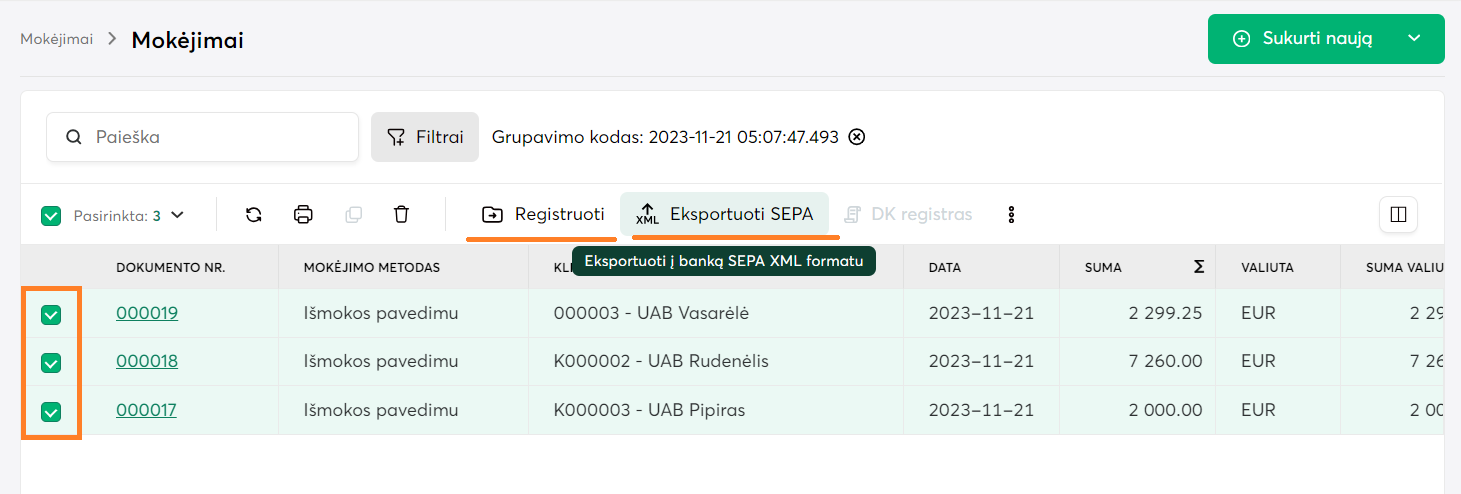The image size is (1461, 494).
Task: Uncheck the payment 000019 checkbox
Action: coord(51,315)
